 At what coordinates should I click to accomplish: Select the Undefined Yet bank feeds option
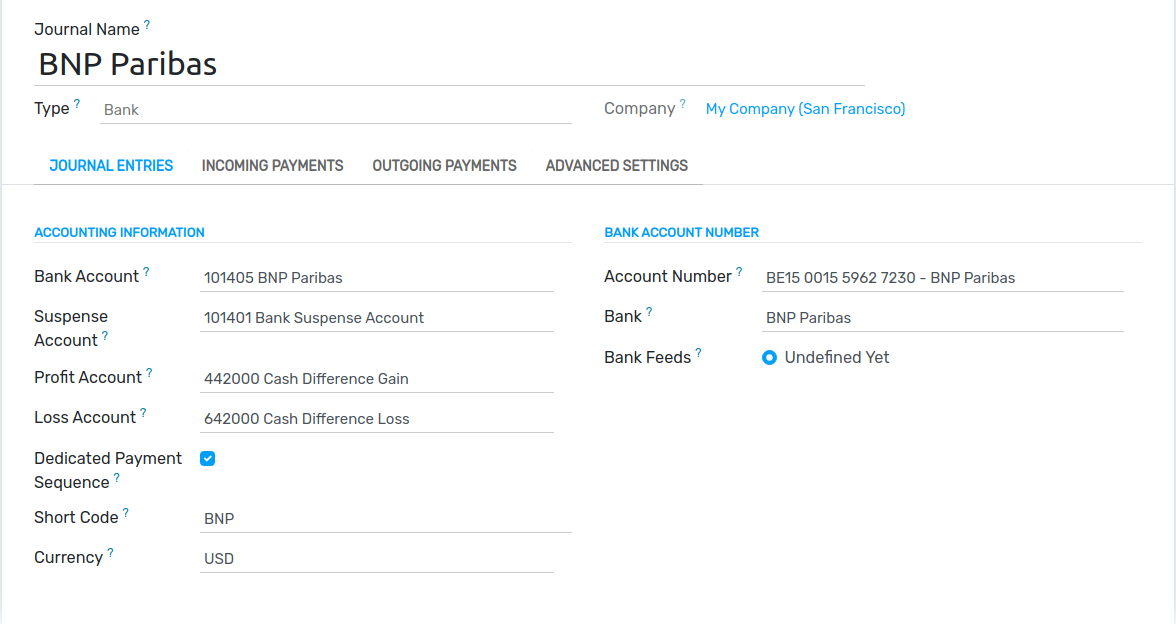coord(770,358)
